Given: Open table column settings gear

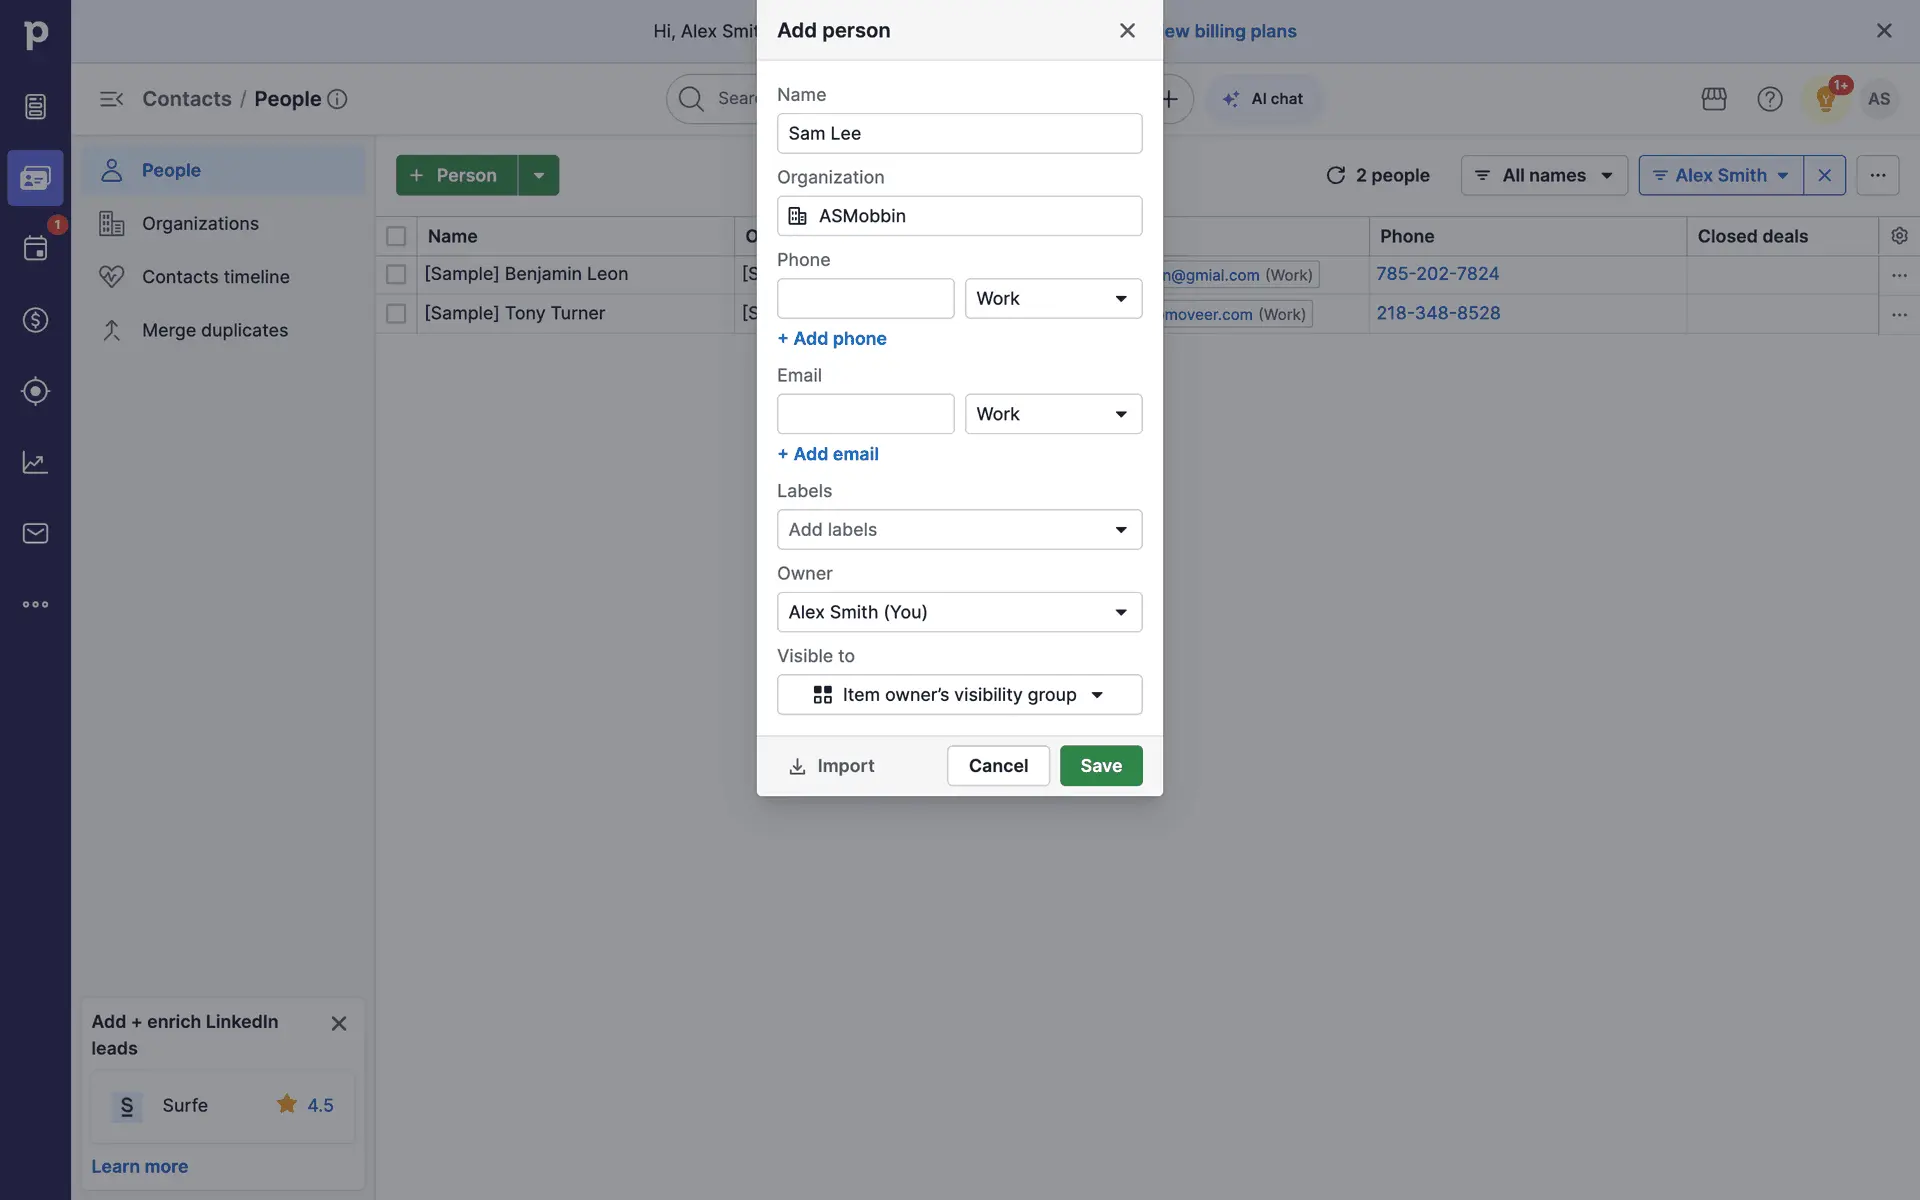Looking at the screenshot, I should [x=1899, y=236].
